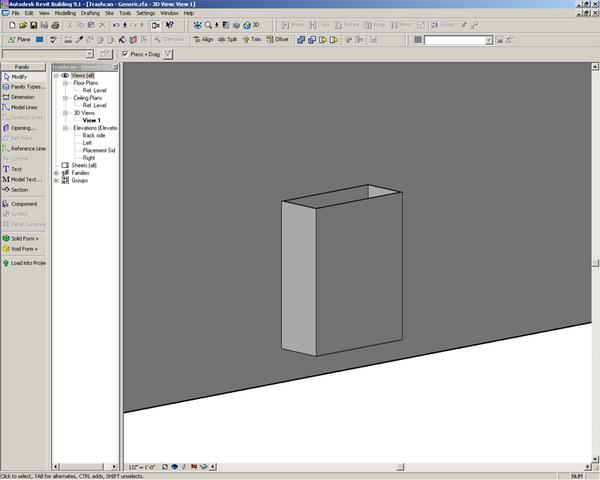Open the Back side elevation view

tap(95, 135)
